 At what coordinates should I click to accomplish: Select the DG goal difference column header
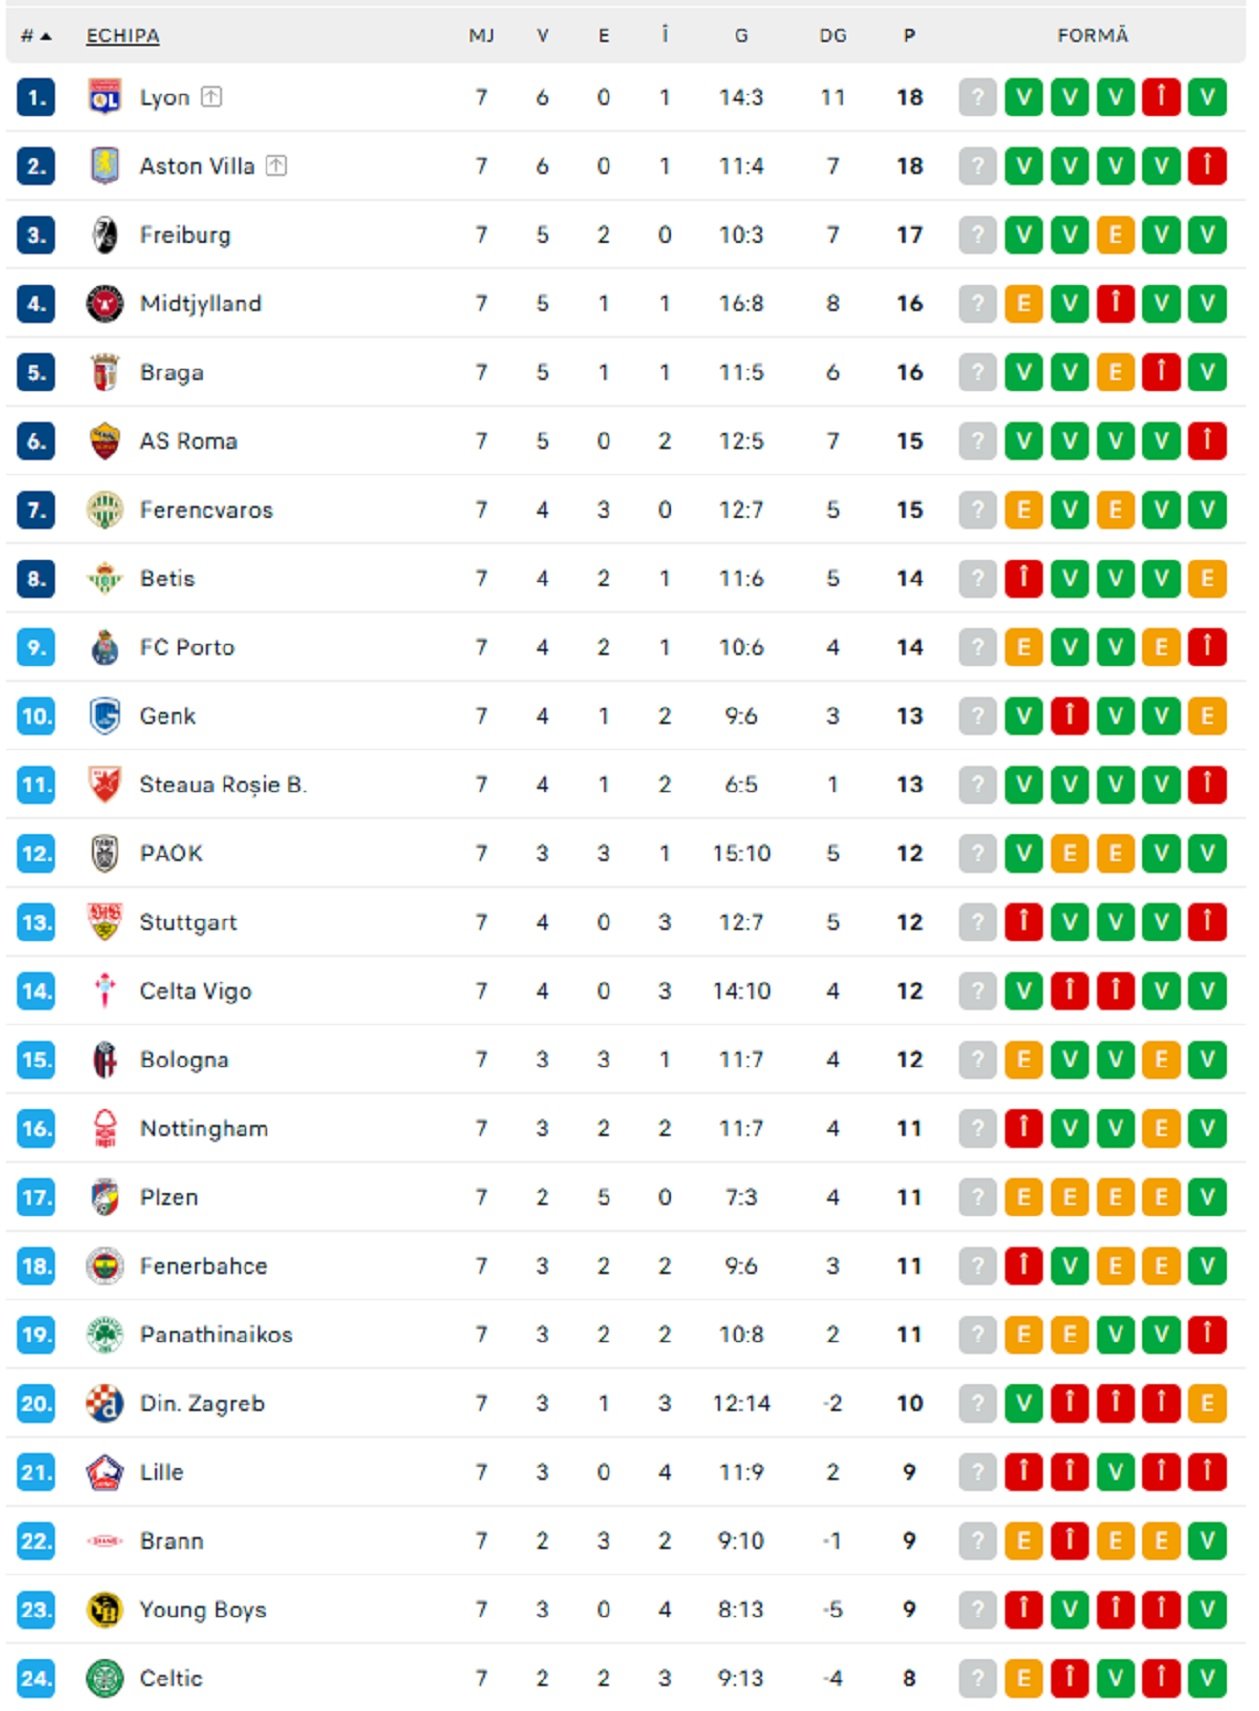pyautogui.click(x=832, y=36)
